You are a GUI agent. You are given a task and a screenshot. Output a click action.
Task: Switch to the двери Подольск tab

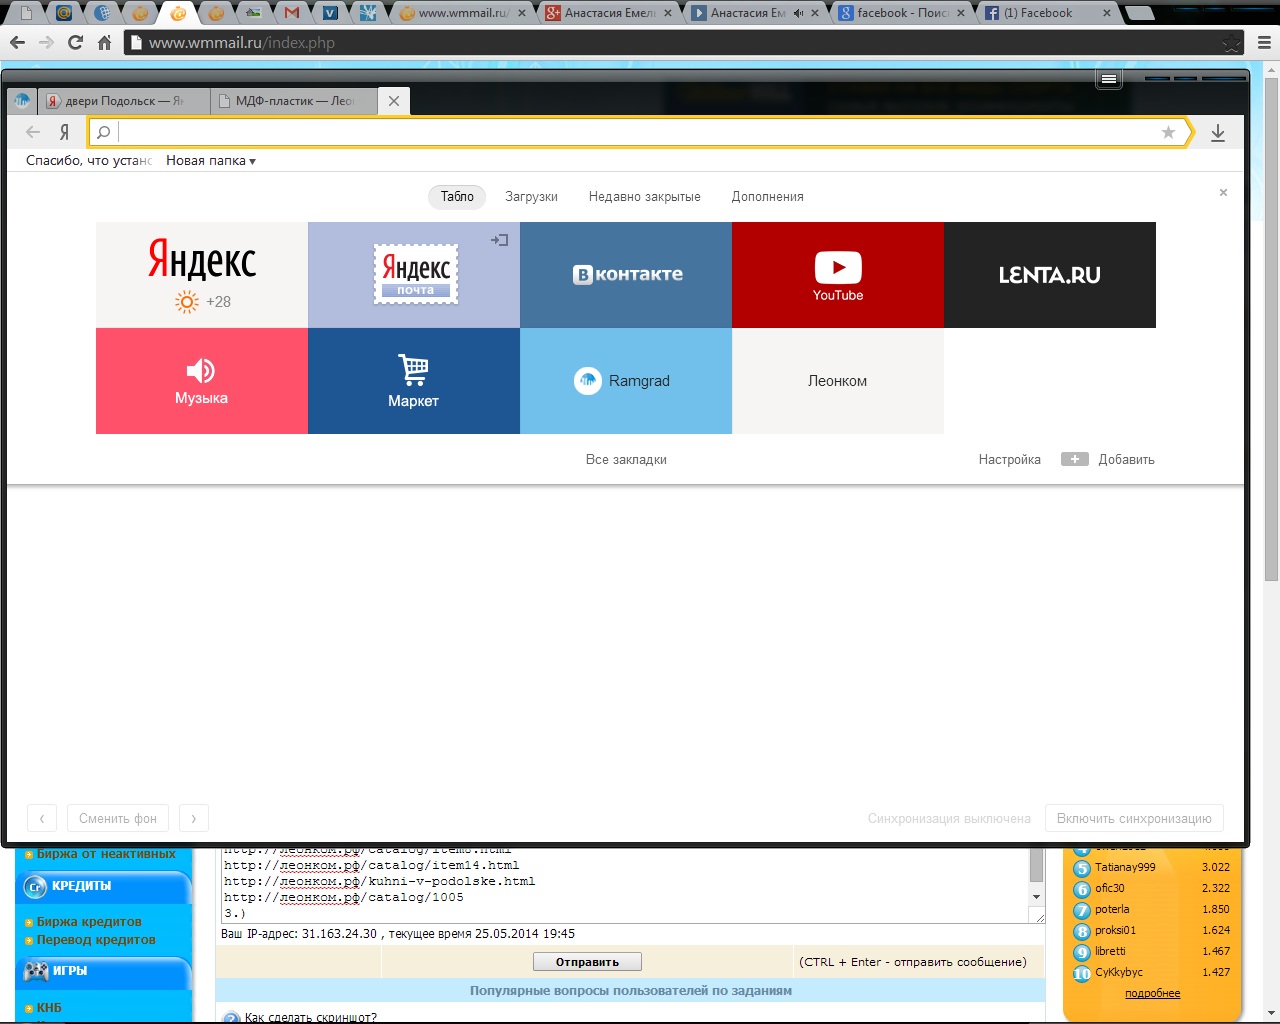(x=123, y=101)
